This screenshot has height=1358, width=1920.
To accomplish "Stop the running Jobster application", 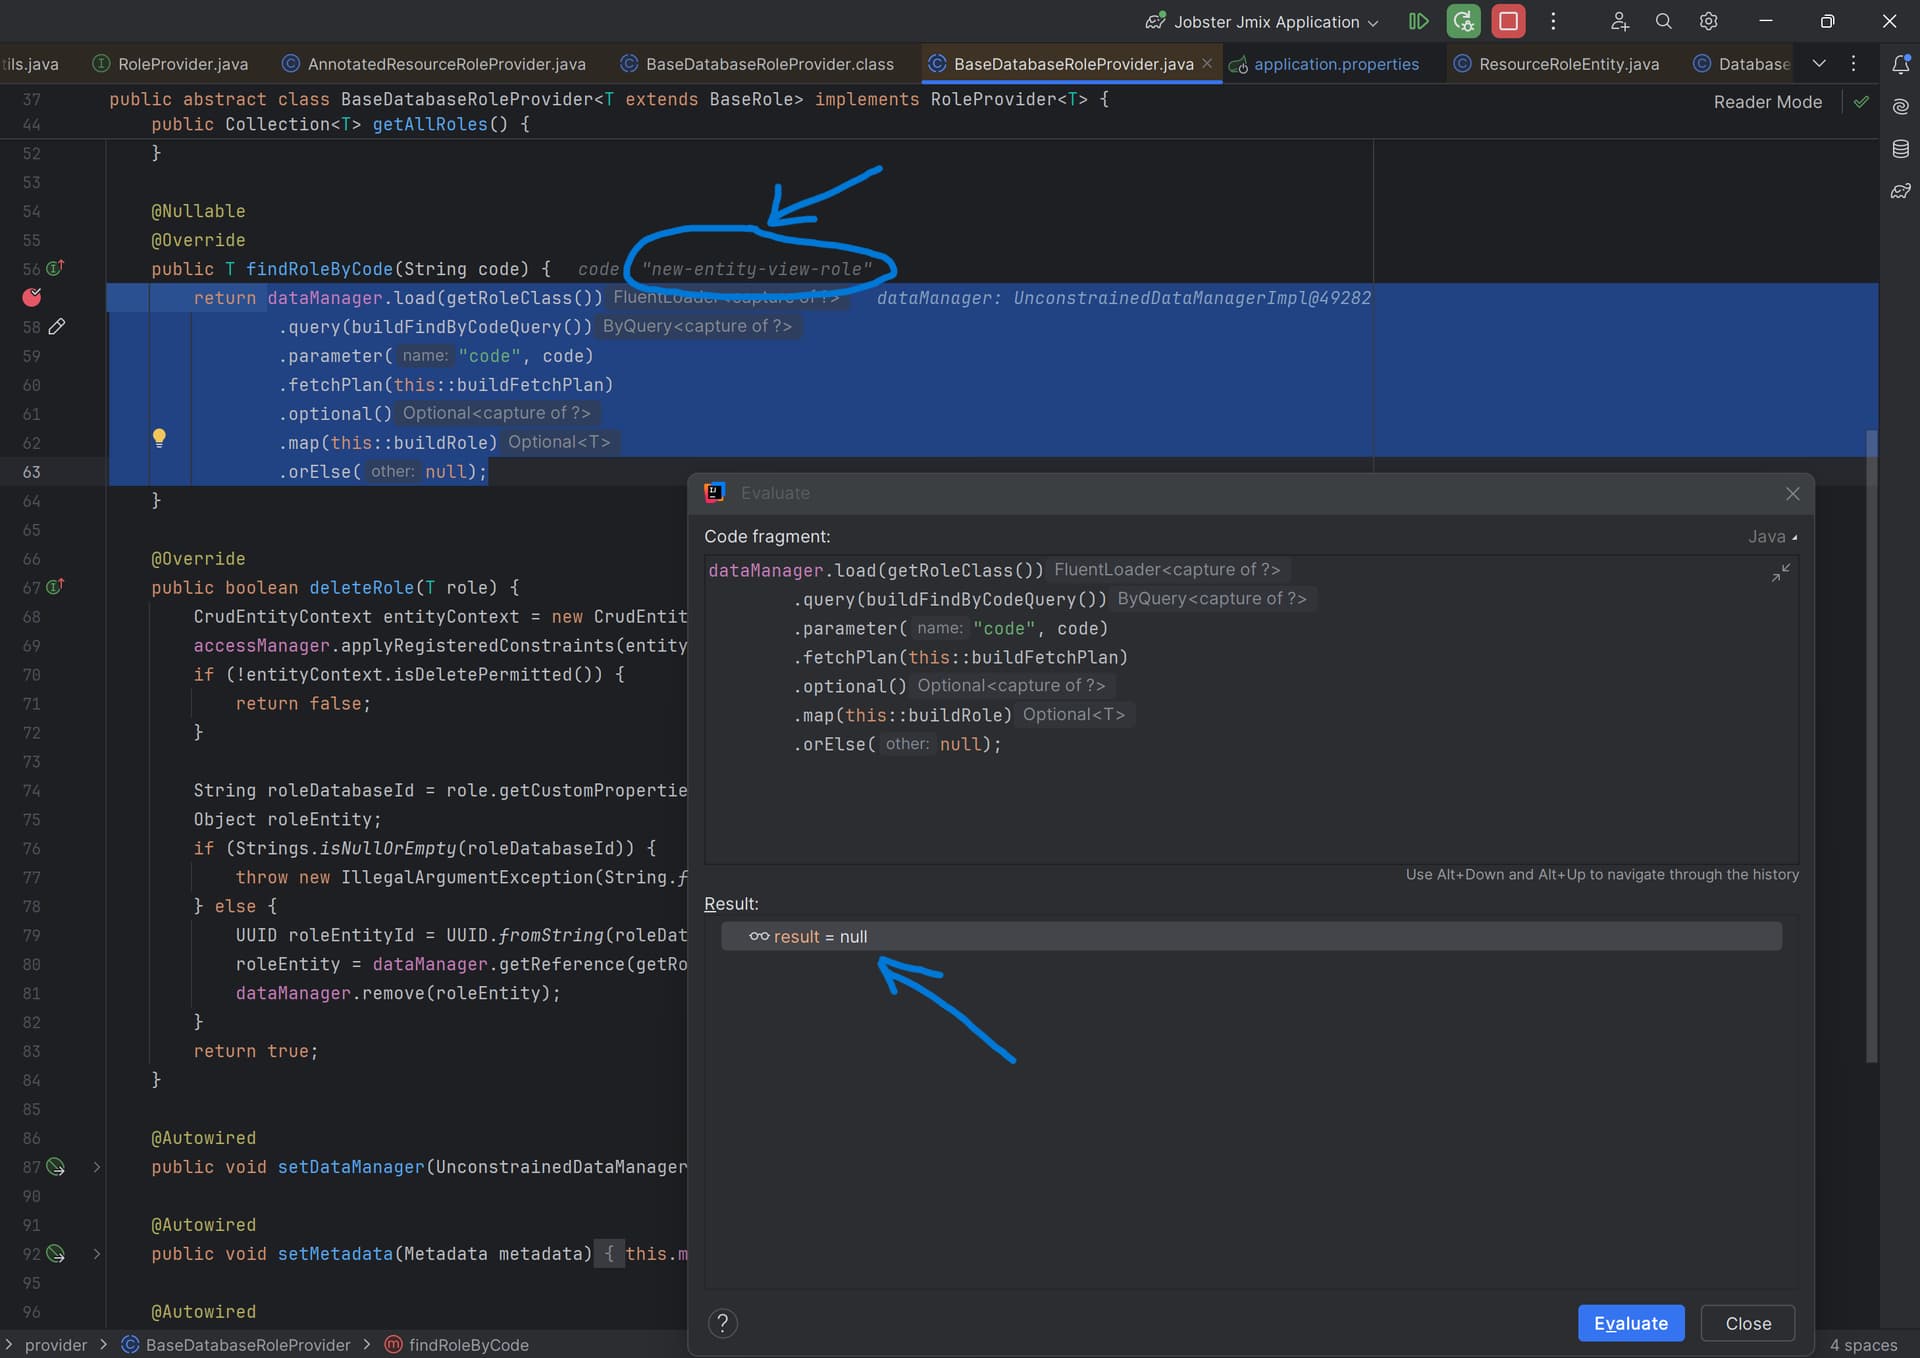I will [x=1508, y=21].
